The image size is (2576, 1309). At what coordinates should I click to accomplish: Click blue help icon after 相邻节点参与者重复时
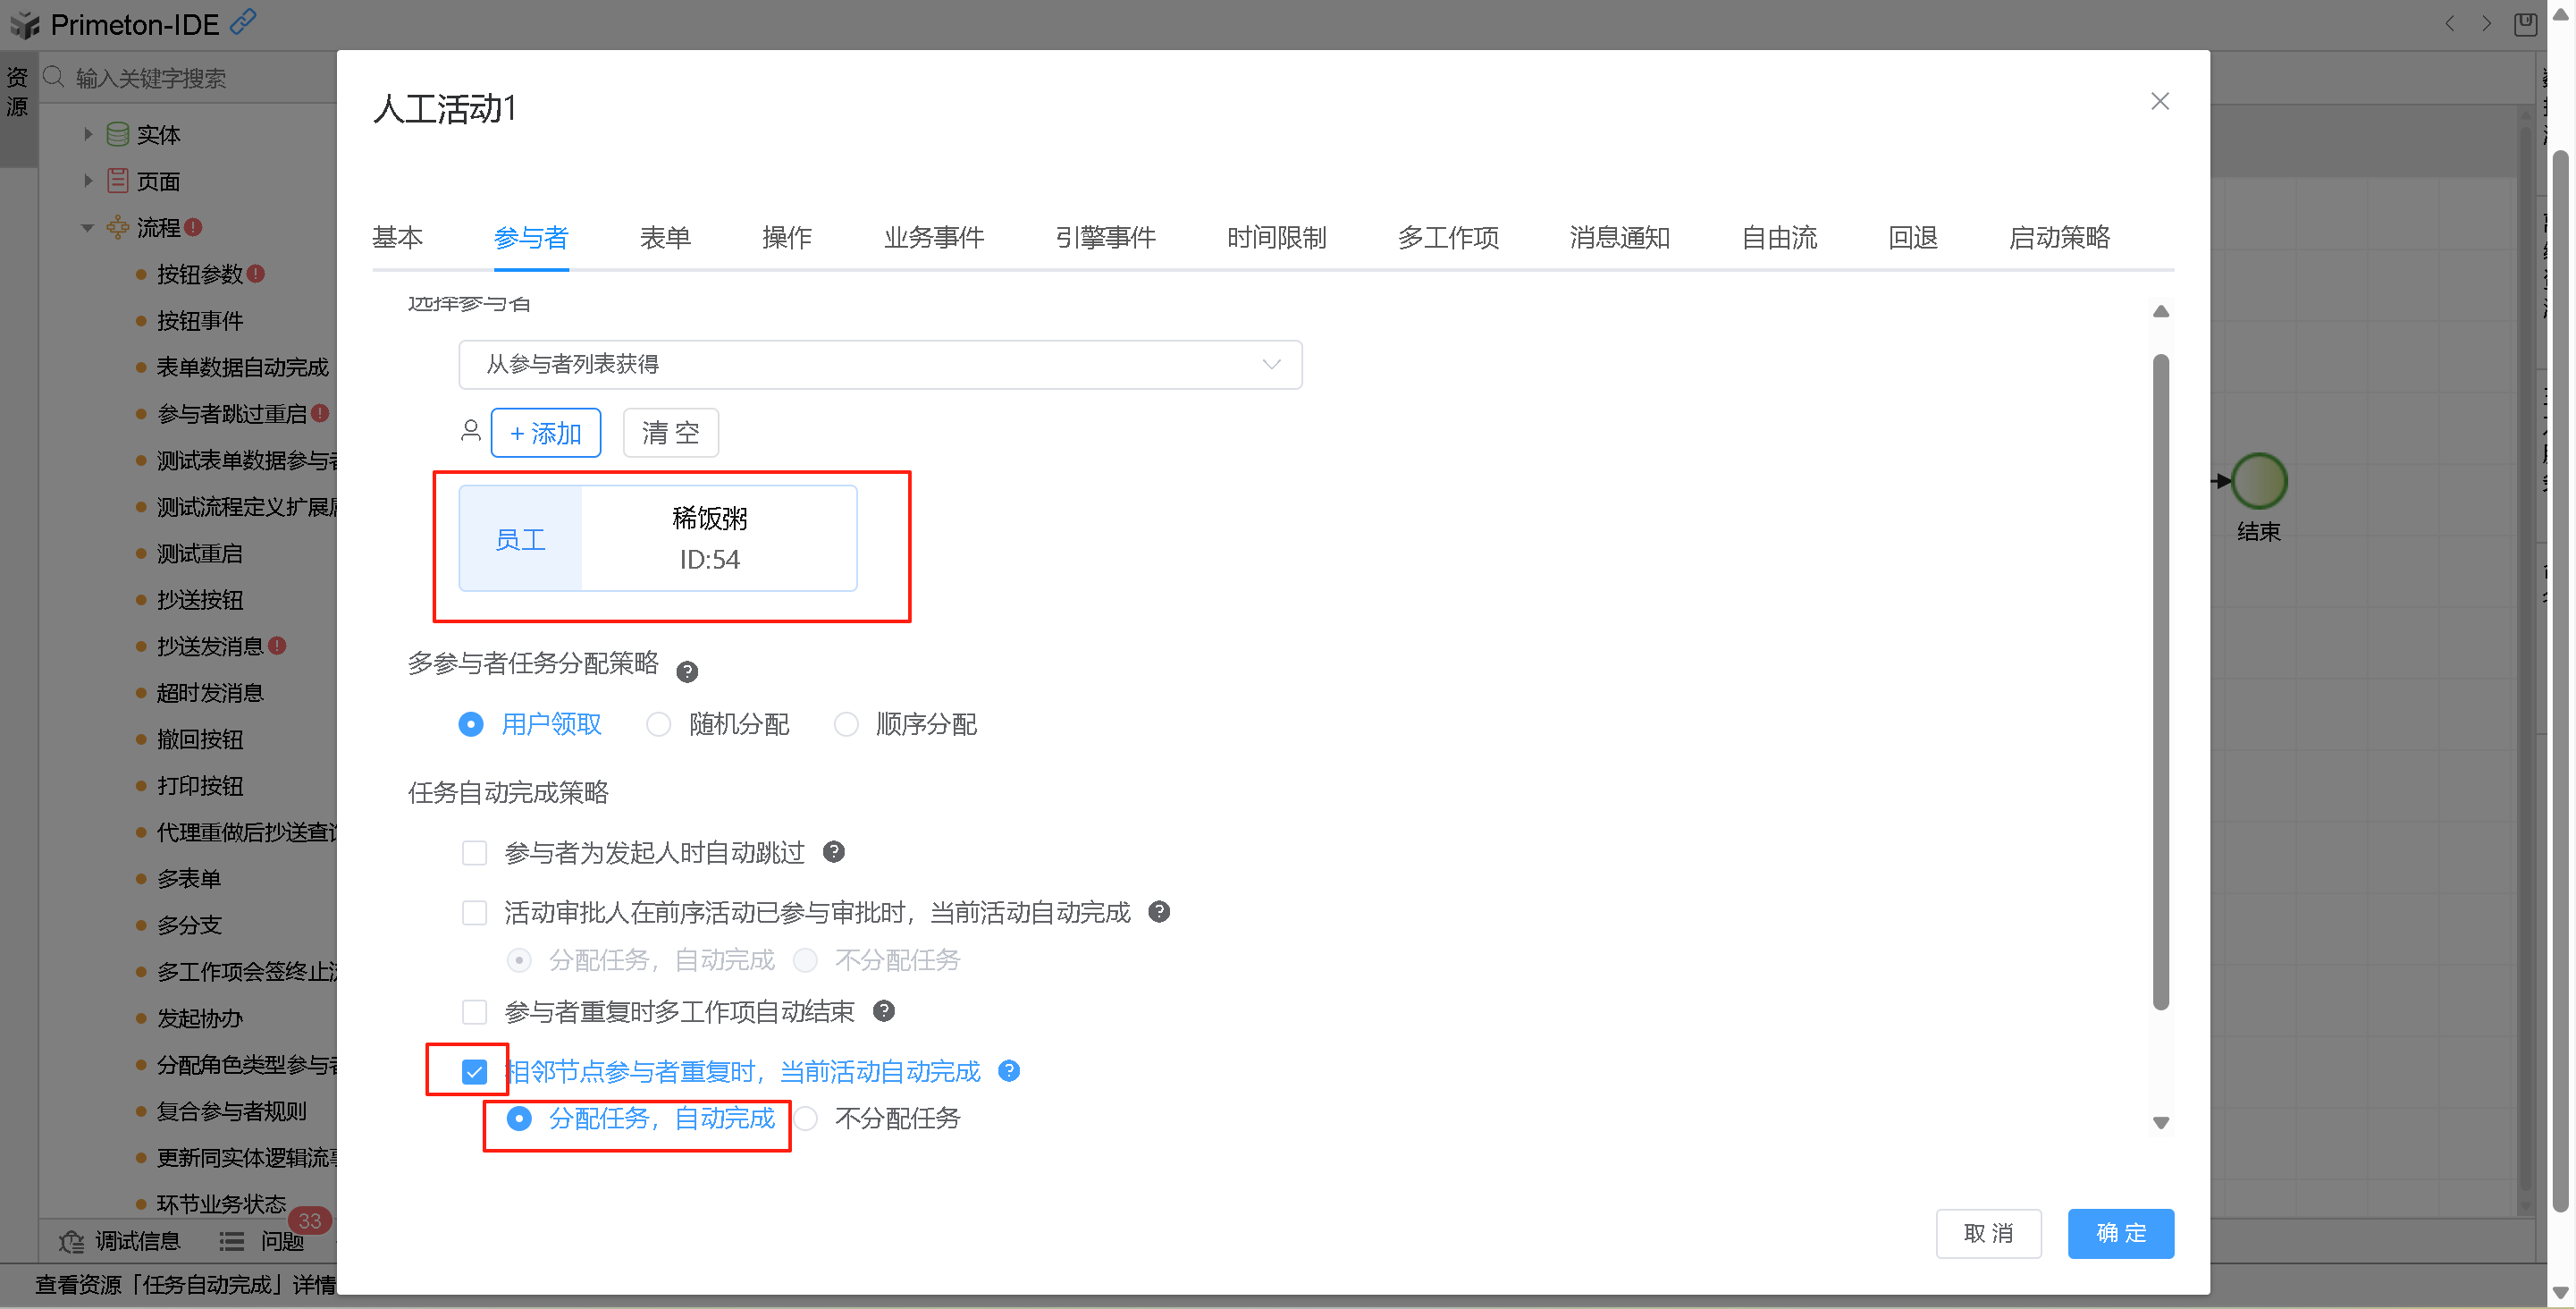coord(1009,1071)
